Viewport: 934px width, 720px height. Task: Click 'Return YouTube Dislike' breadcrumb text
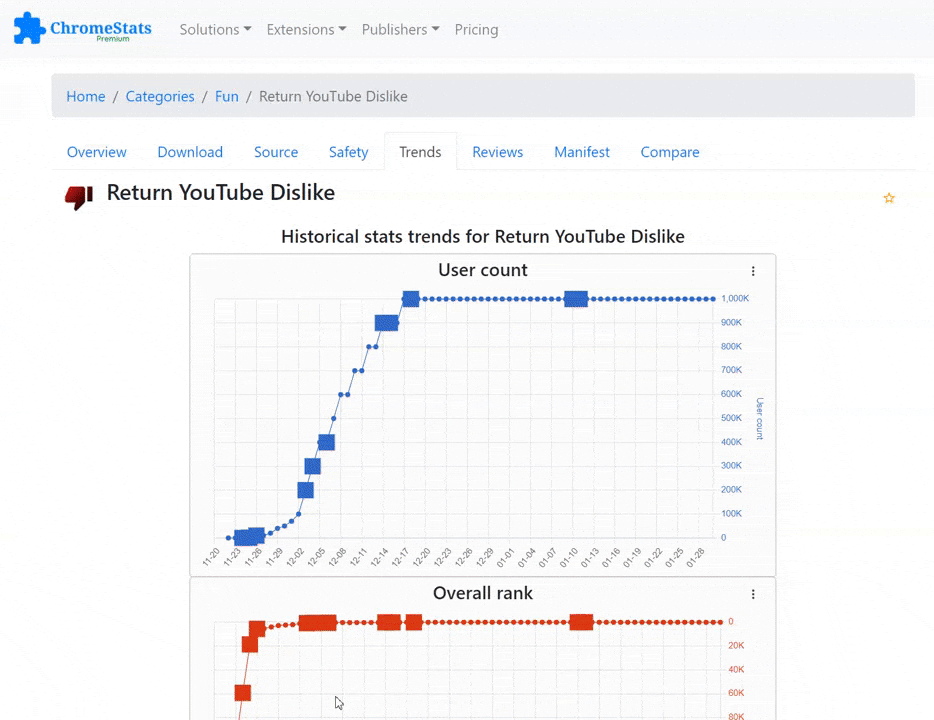point(333,96)
